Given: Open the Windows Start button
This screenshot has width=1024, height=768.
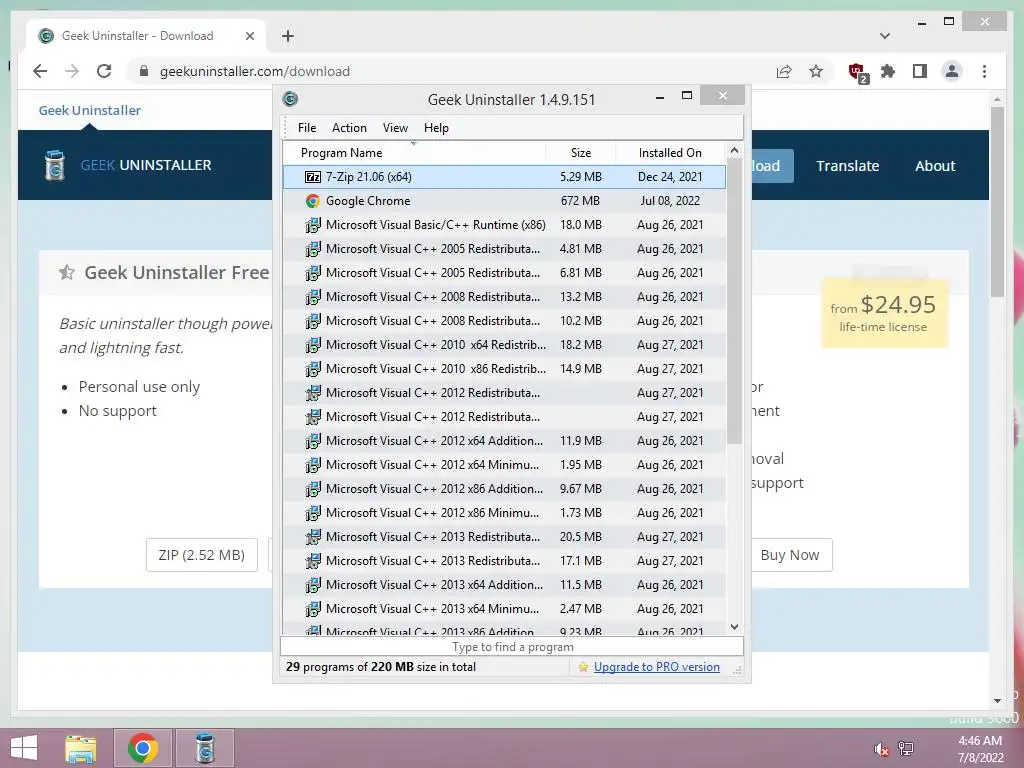Looking at the screenshot, I should (24, 748).
